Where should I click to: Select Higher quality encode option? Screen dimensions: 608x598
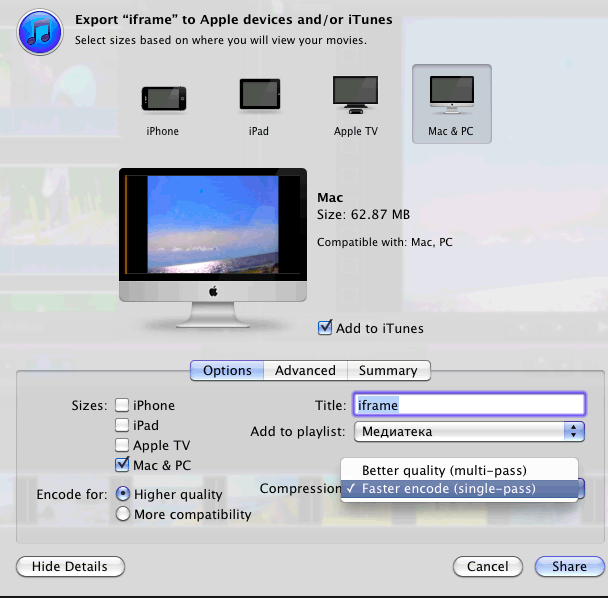123,494
